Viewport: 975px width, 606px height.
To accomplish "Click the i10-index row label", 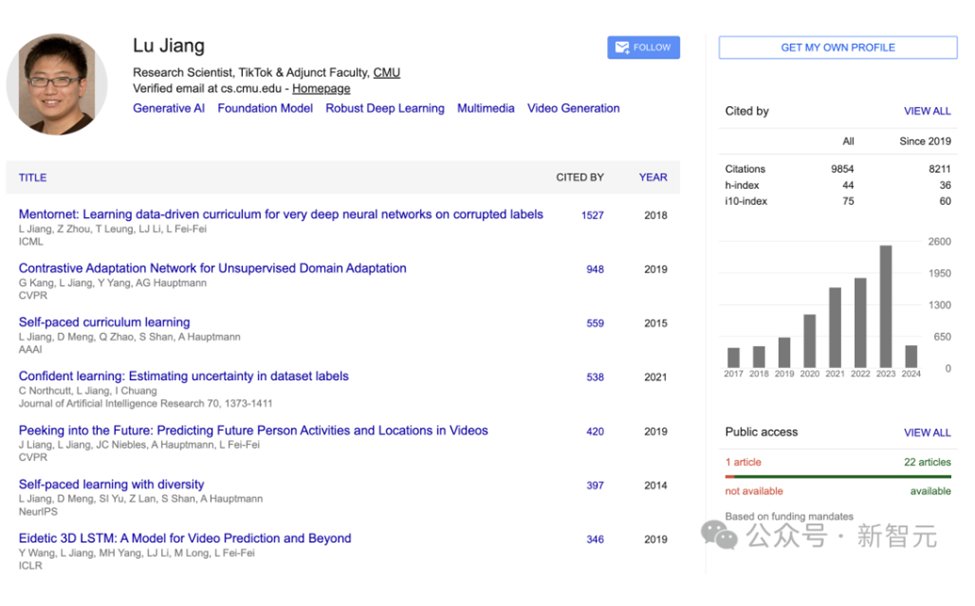I will pyautogui.click(x=746, y=201).
